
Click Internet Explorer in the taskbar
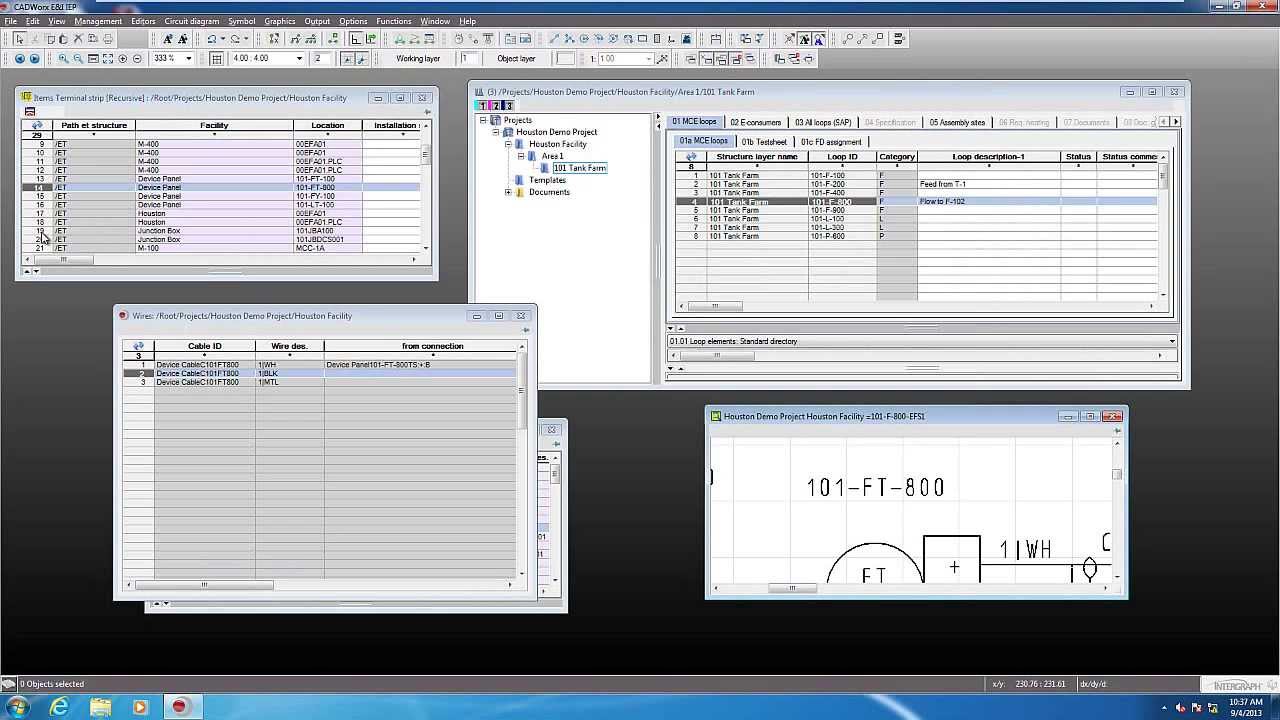point(60,706)
